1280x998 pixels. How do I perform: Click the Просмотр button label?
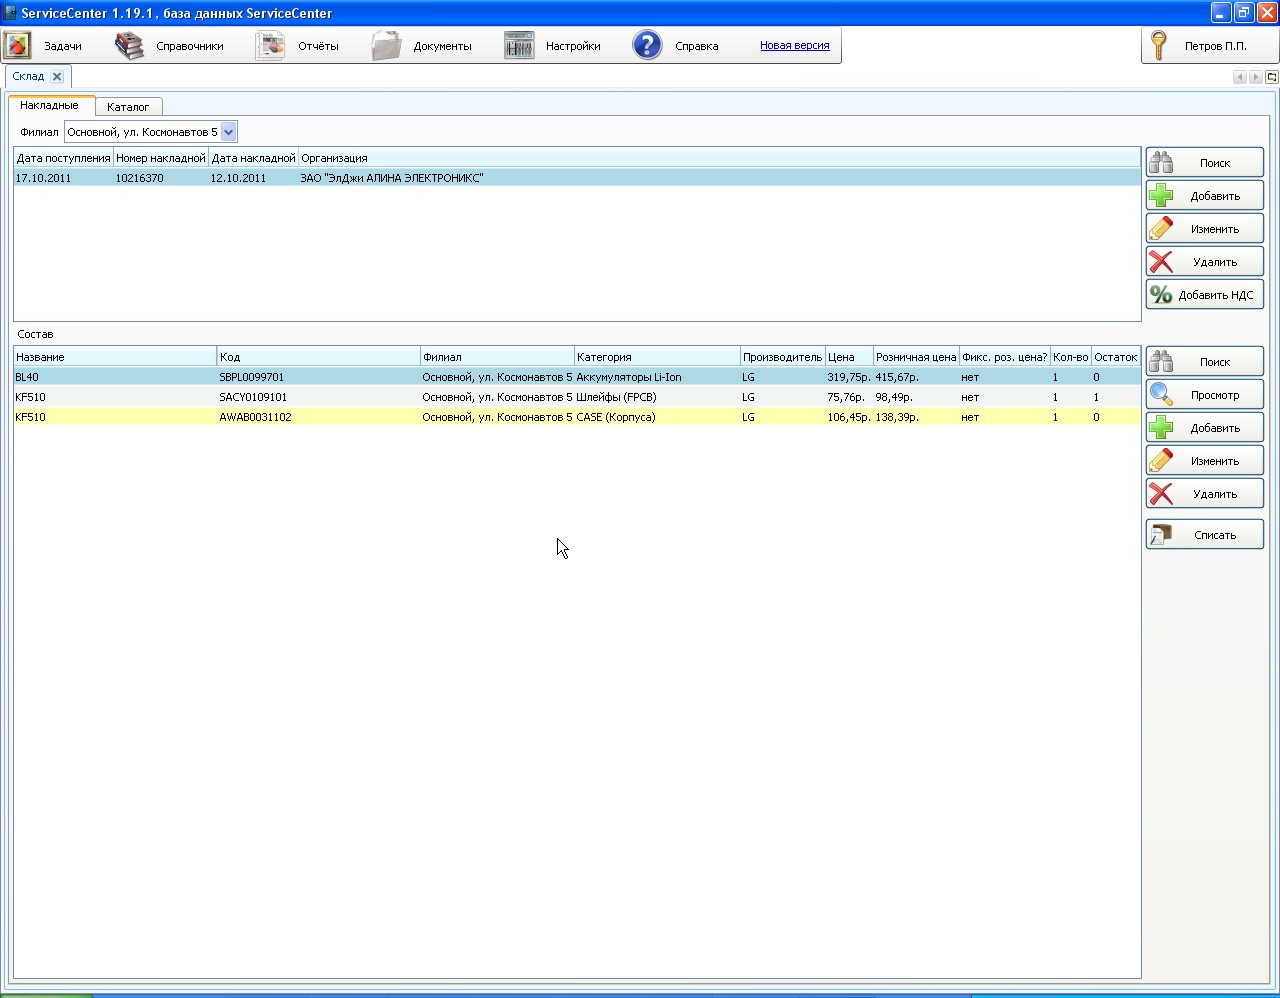(x=1215, y=395)
